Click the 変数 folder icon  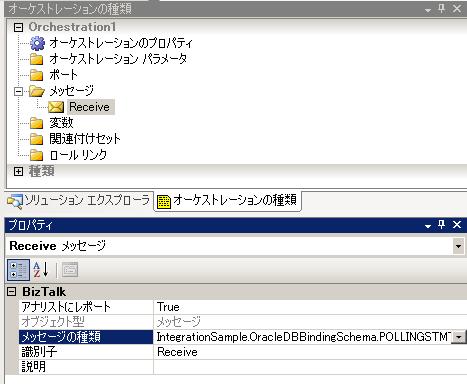pos(37,123)
